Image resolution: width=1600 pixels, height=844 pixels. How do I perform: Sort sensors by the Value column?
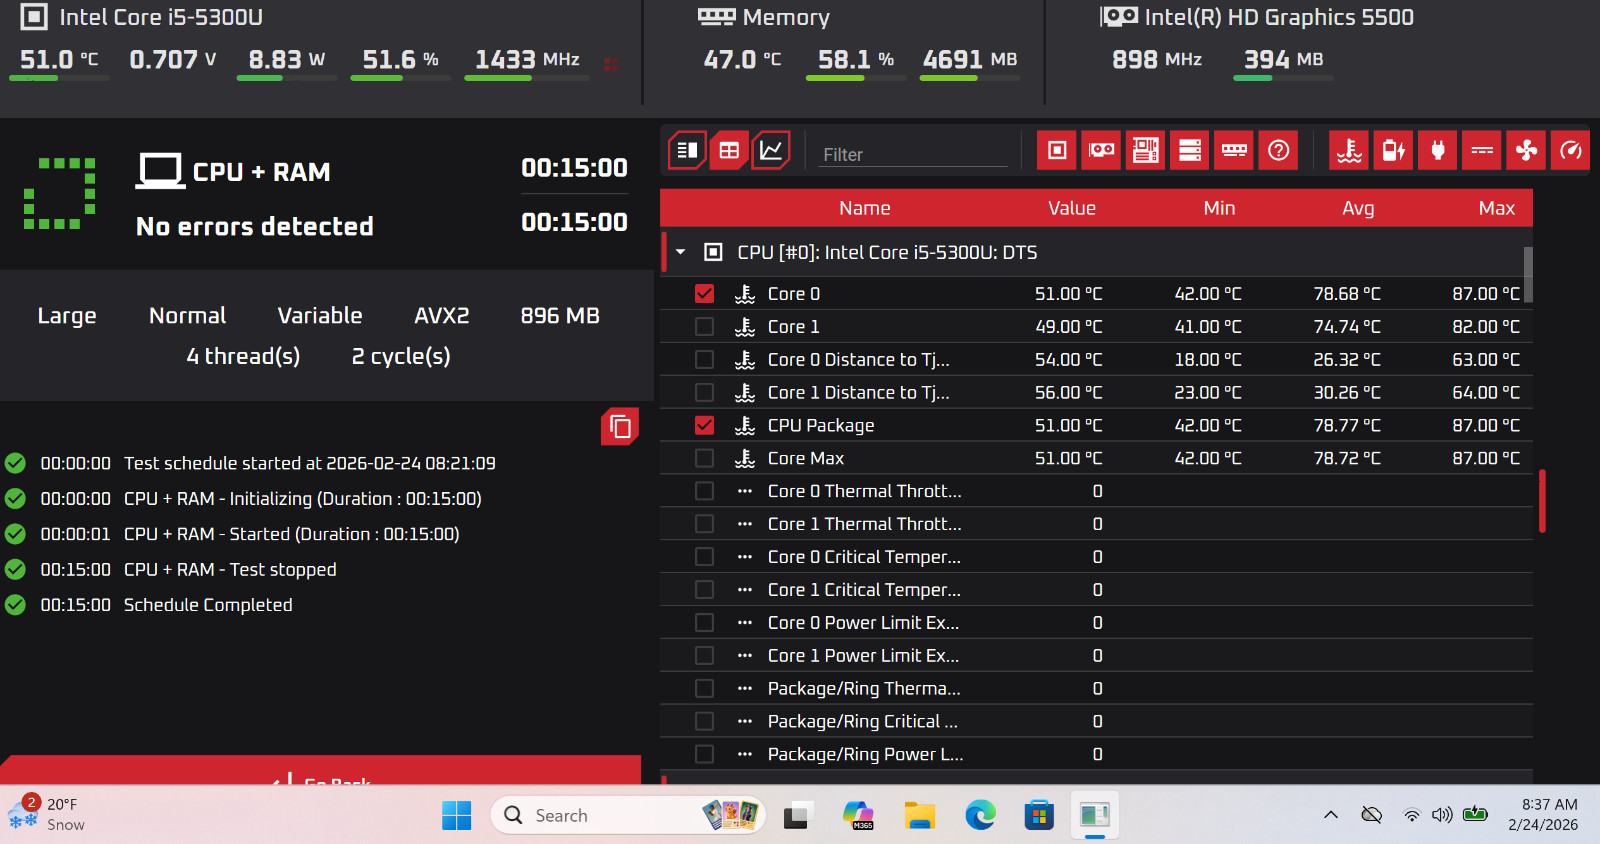click(x=1072, y=208)
